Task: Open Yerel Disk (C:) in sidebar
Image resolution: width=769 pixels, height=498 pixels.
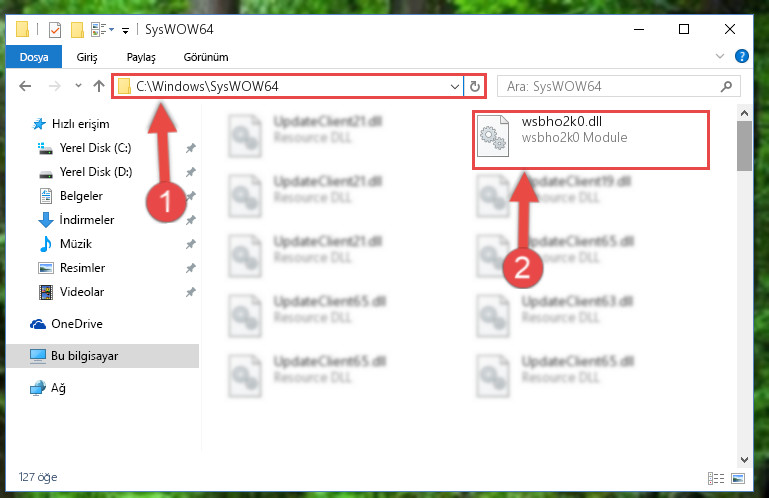Action: click(x=95, y=148)
